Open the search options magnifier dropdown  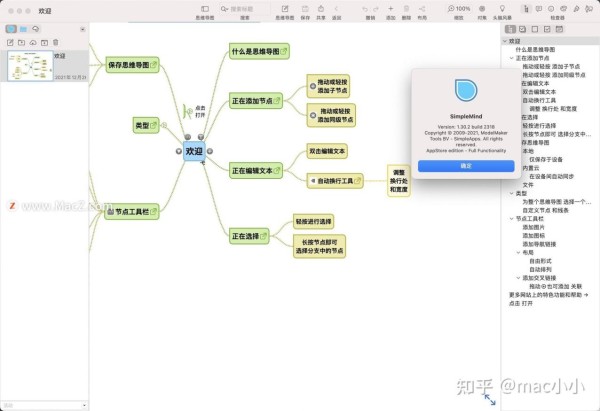click(224, 9)
